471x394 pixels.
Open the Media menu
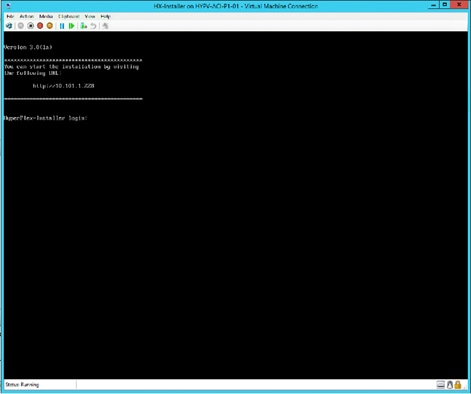tap(46, 16)
